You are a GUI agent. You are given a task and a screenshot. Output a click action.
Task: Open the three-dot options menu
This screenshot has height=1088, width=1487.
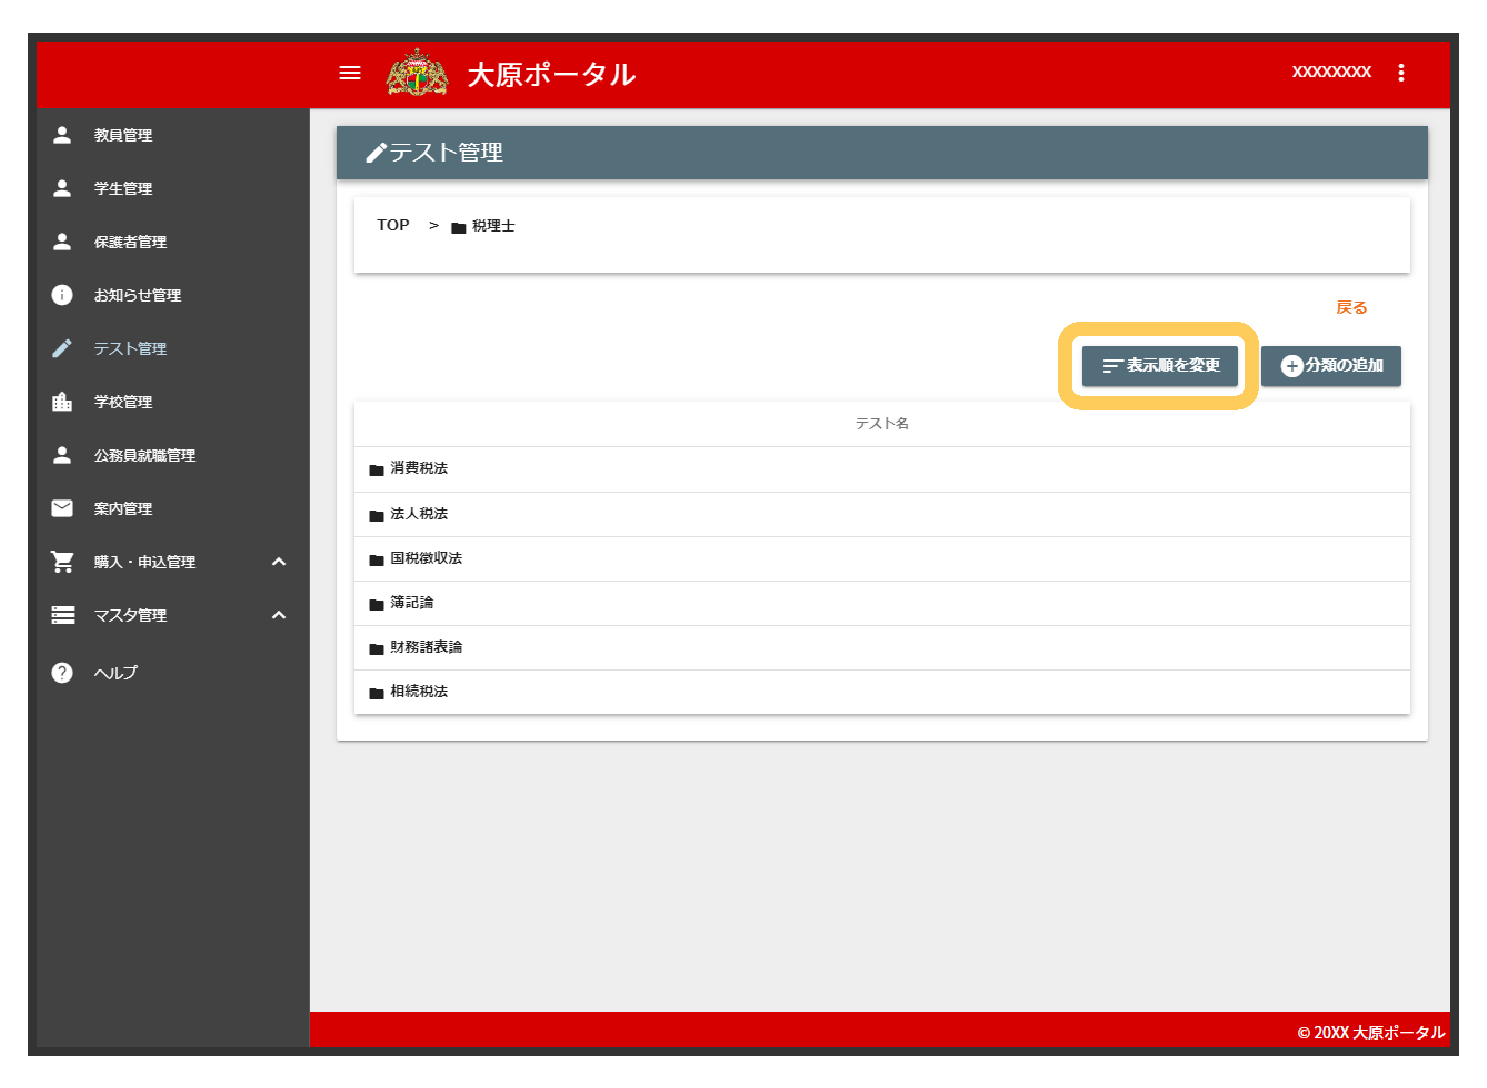(1401, 73)
